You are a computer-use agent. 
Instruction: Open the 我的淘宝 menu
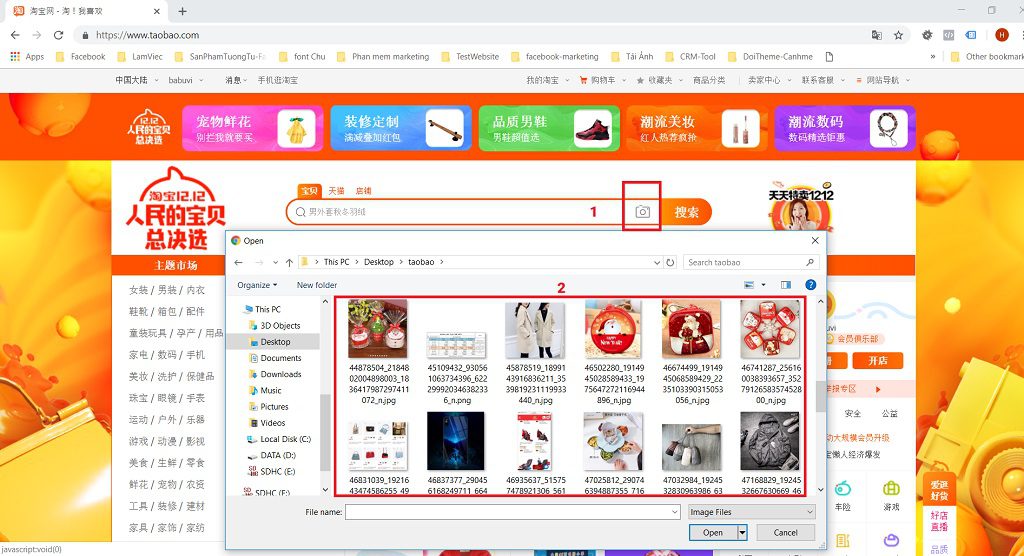point(547,80)
